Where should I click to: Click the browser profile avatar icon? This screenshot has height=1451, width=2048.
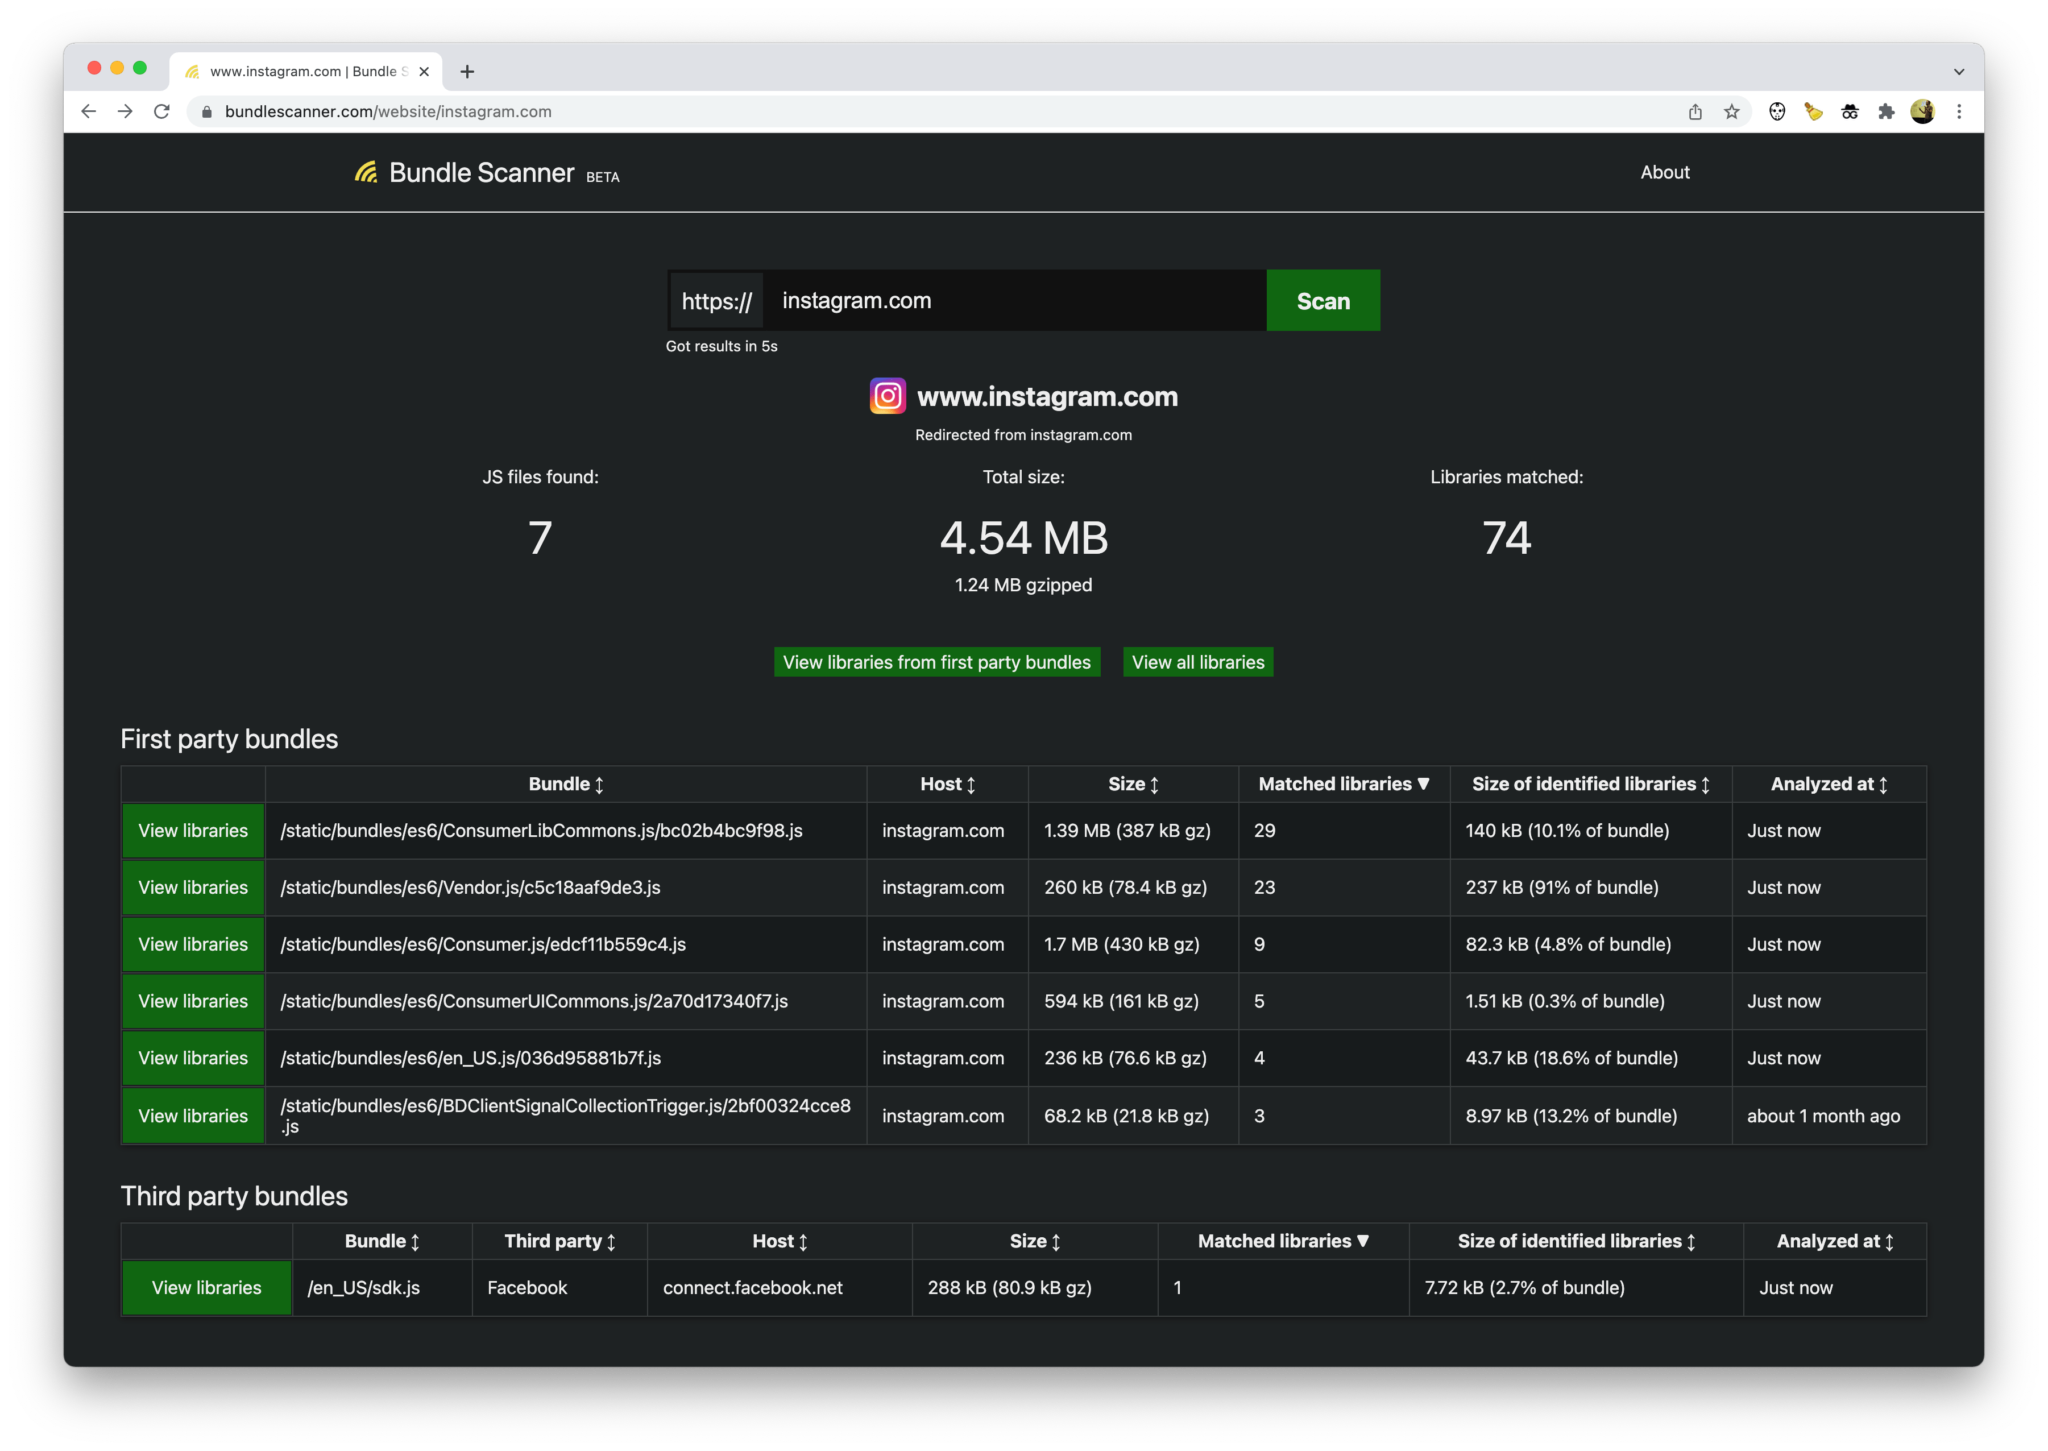point(1923,111)
